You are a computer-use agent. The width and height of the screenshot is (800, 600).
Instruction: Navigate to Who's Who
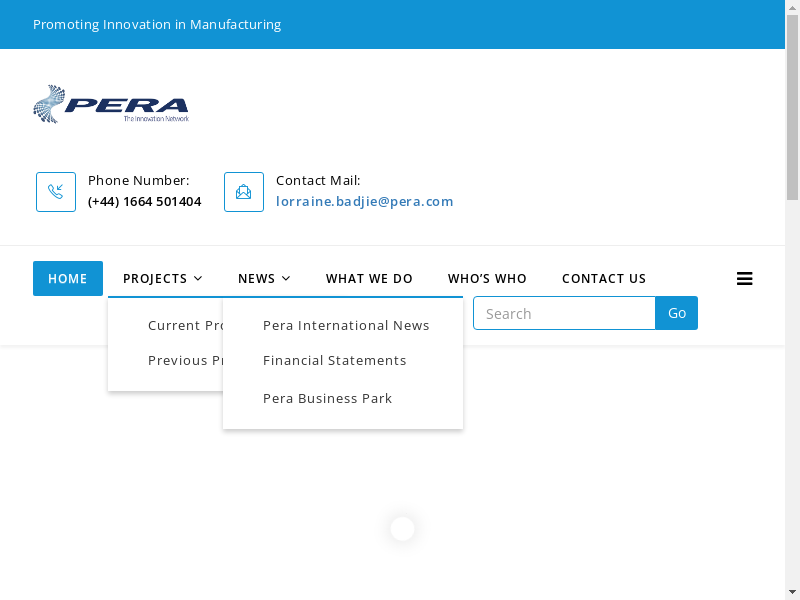coord(487,279)
